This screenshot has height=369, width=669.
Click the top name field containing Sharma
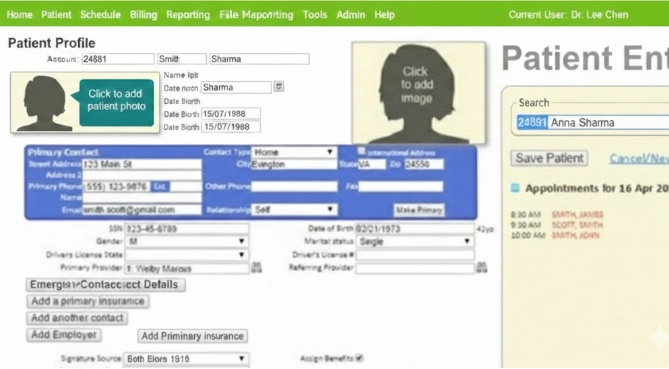(x=259, y=59)
